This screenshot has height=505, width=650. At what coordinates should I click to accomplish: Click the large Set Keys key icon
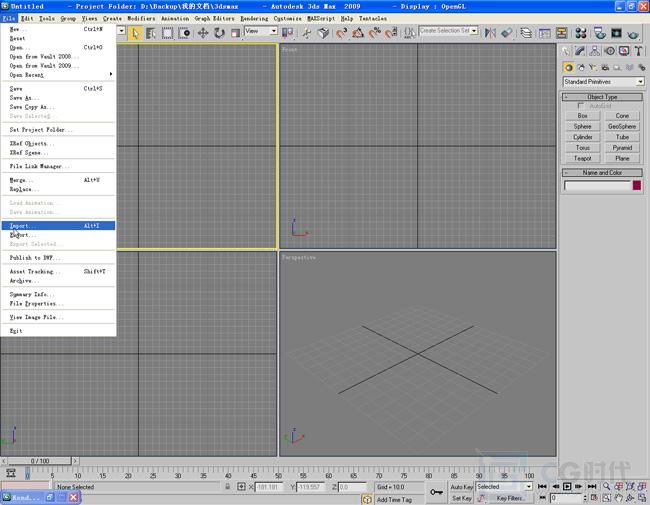(x=436, y=492)
